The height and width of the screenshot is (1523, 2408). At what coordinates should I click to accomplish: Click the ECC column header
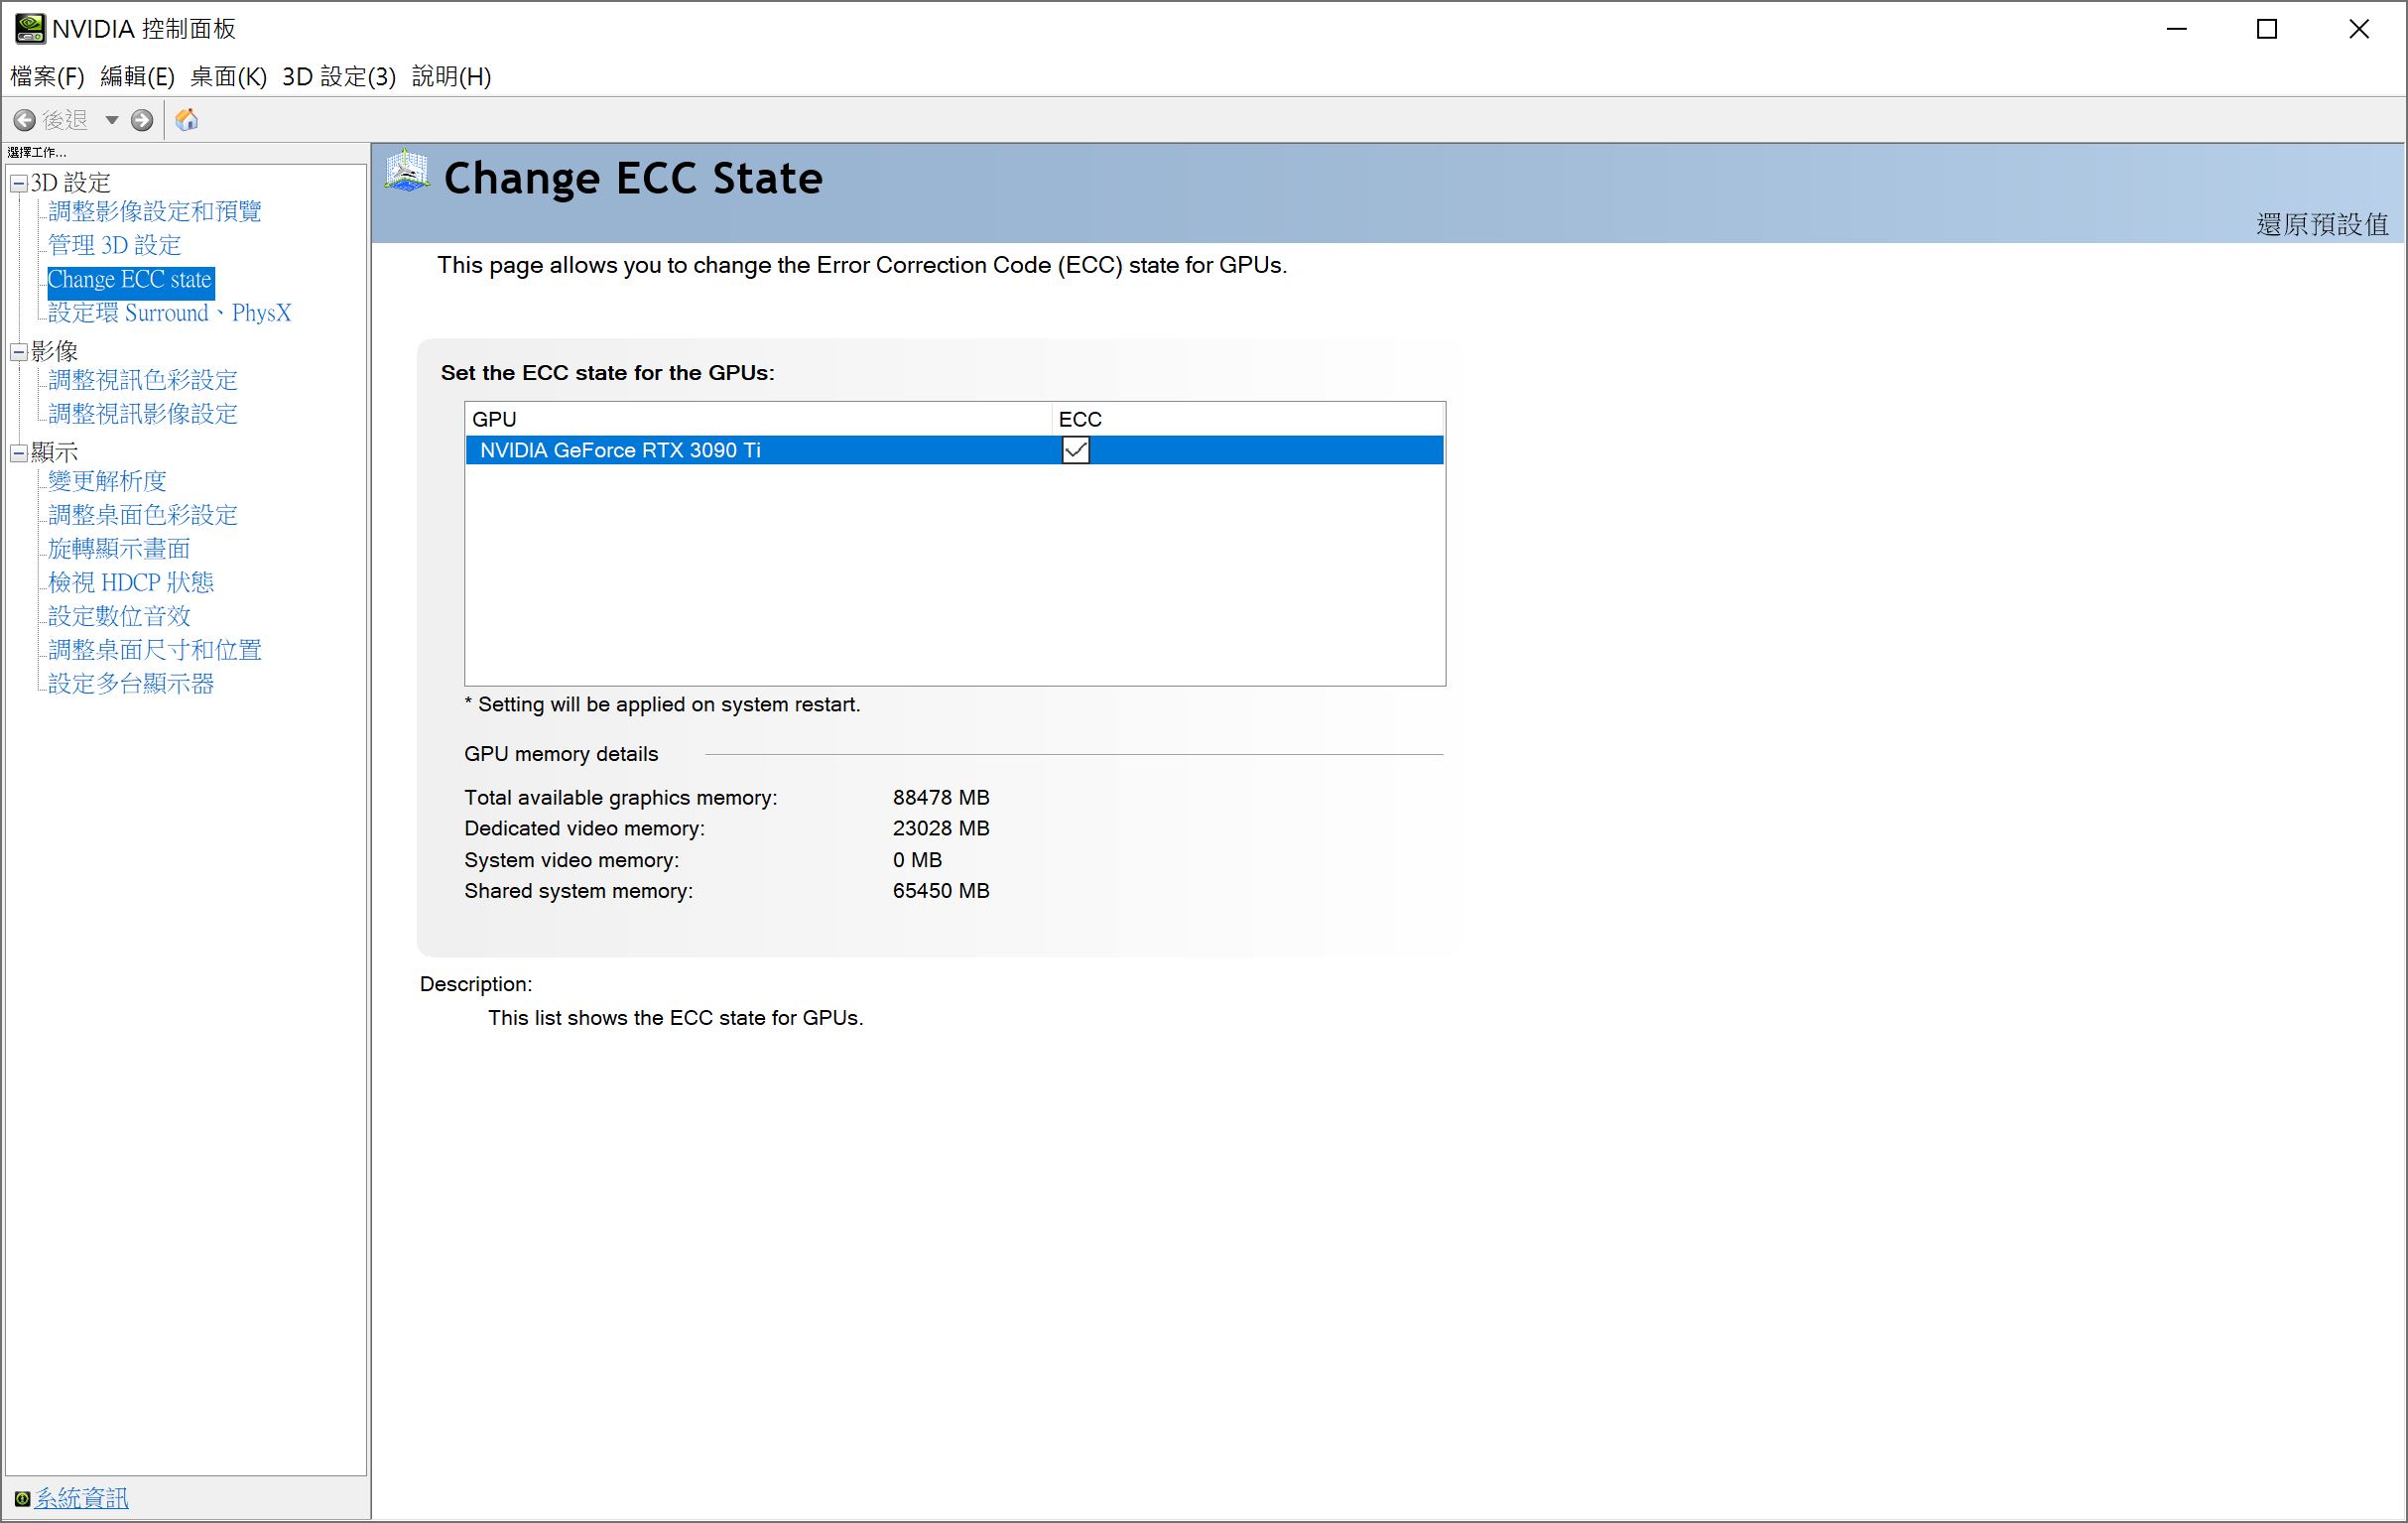coord(1248,419)
